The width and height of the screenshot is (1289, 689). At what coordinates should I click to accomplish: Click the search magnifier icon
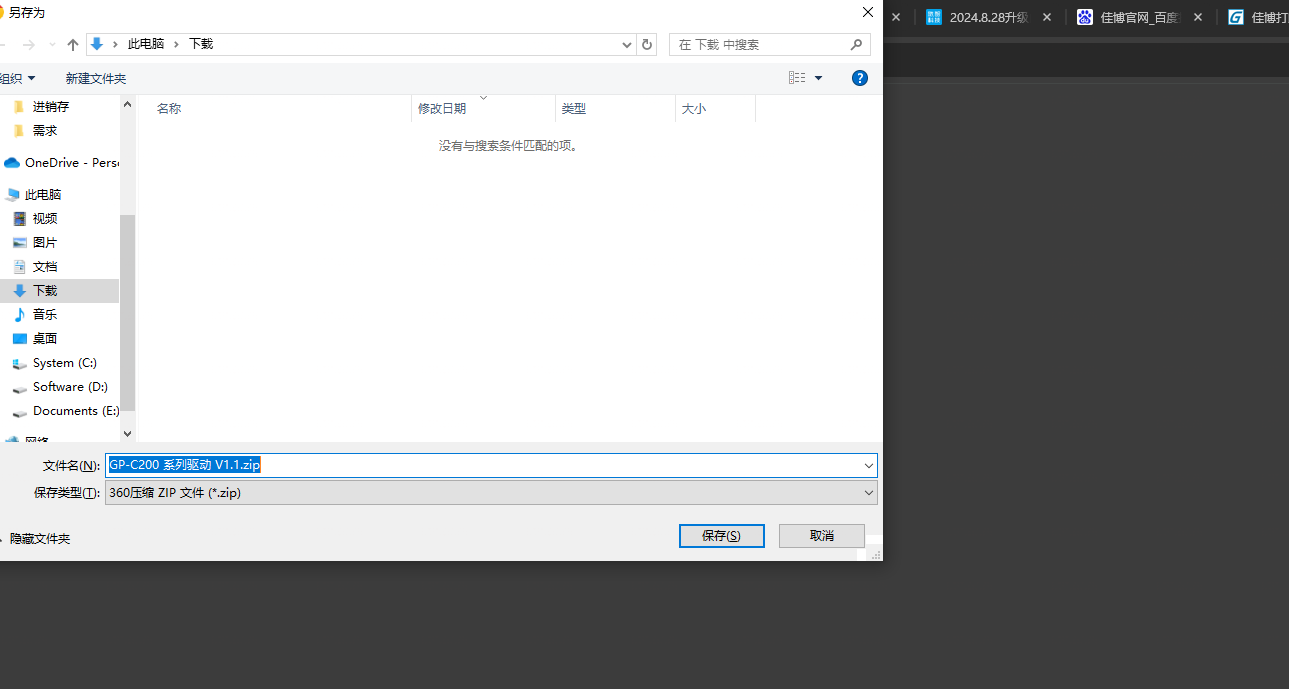coord(856,44)
